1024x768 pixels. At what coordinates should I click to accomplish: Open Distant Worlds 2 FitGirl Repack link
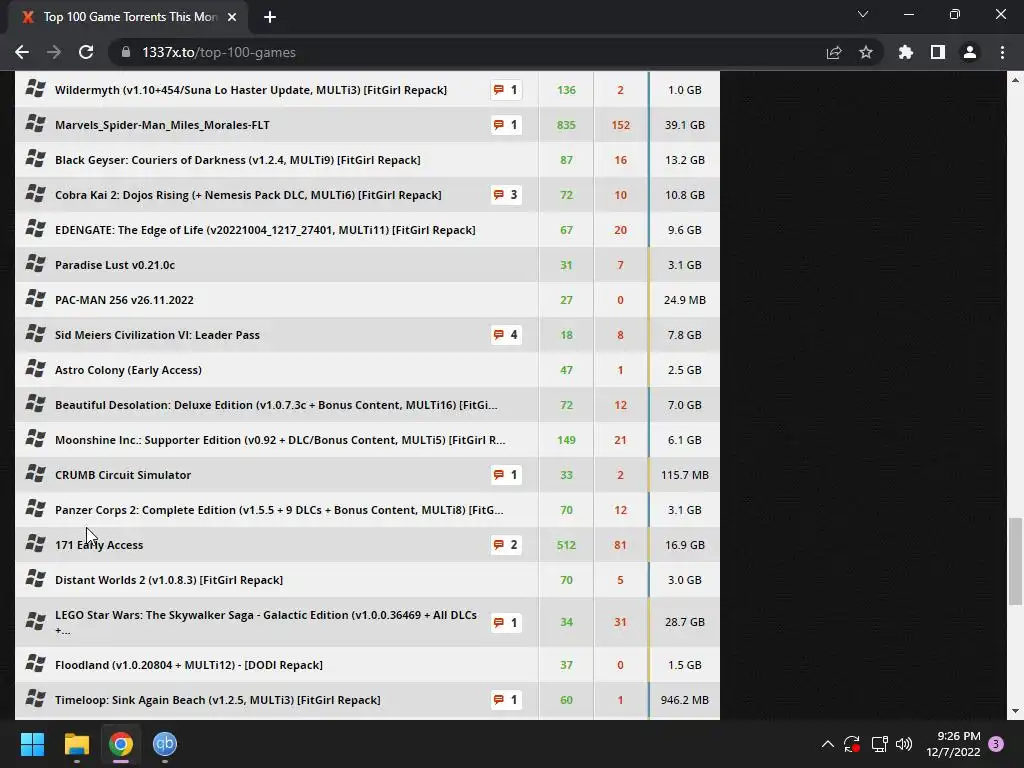click(168, 580)
